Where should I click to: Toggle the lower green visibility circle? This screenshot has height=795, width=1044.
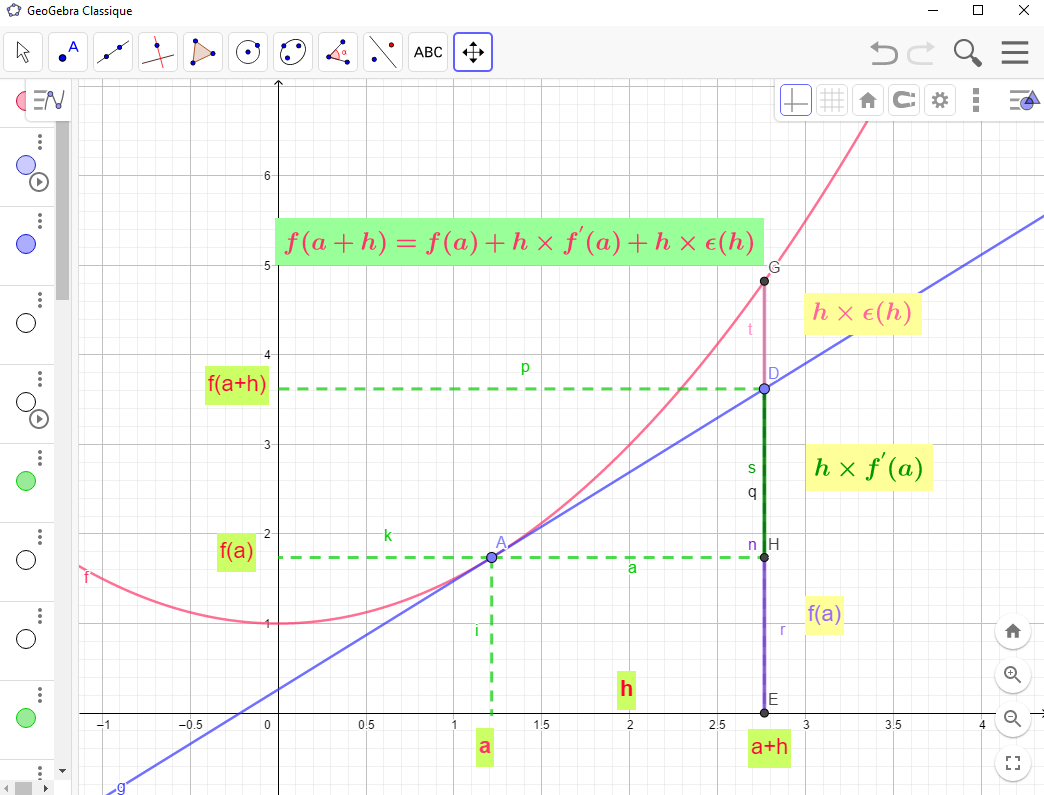click(x=26, y=718)
